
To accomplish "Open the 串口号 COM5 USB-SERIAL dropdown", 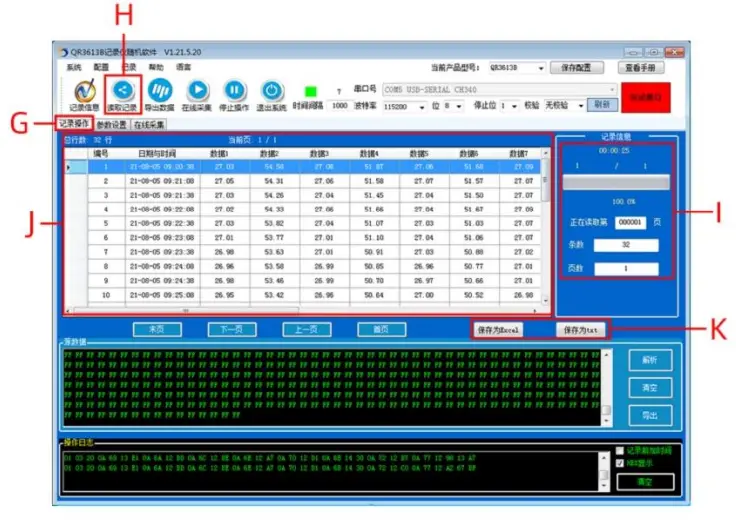I will pos(500,89).
